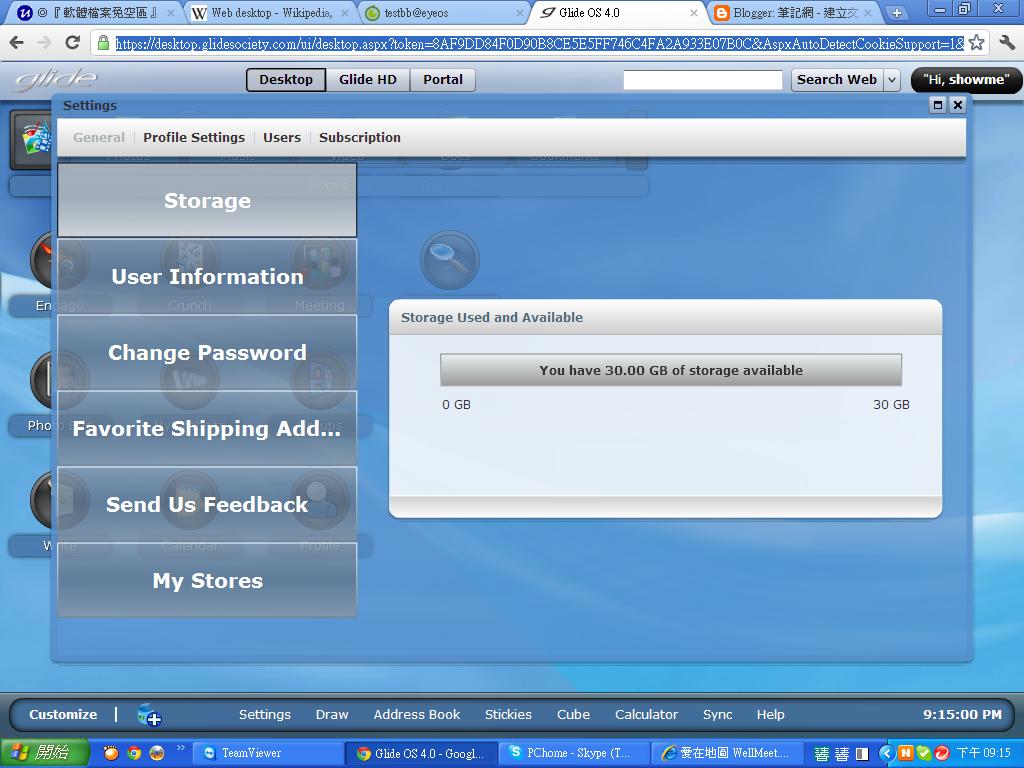Open the Change Password section
Viewport: 1024px width, 768px height.
(x=207, y=353)
